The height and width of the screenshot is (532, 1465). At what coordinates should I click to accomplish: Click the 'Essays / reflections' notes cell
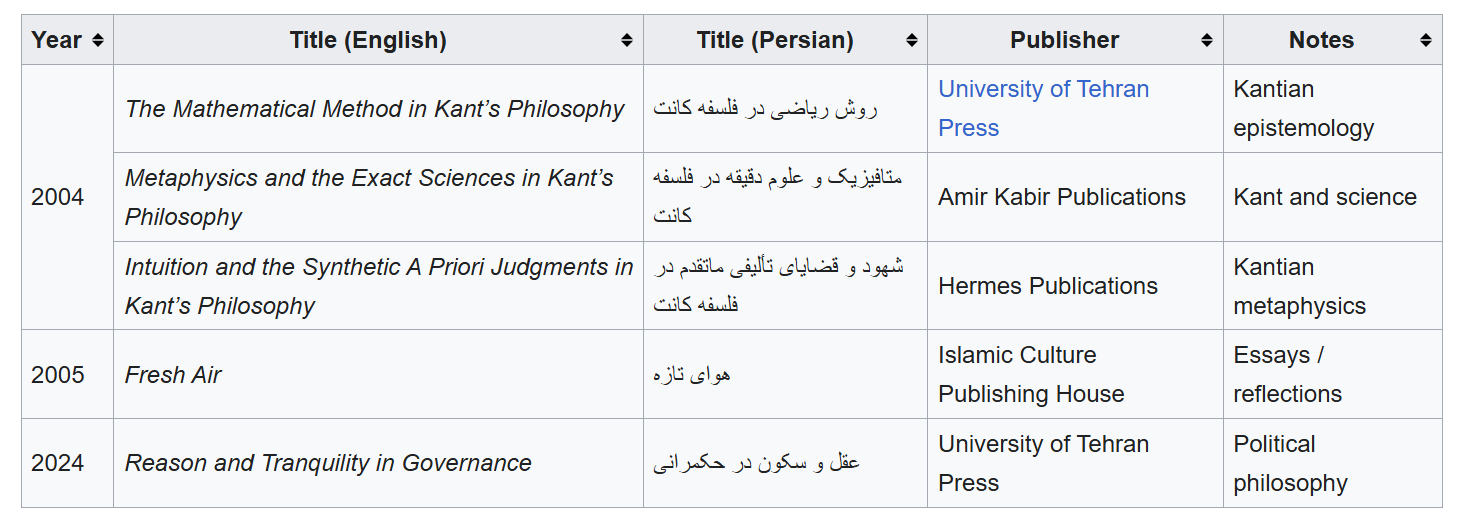point(1287,375)
